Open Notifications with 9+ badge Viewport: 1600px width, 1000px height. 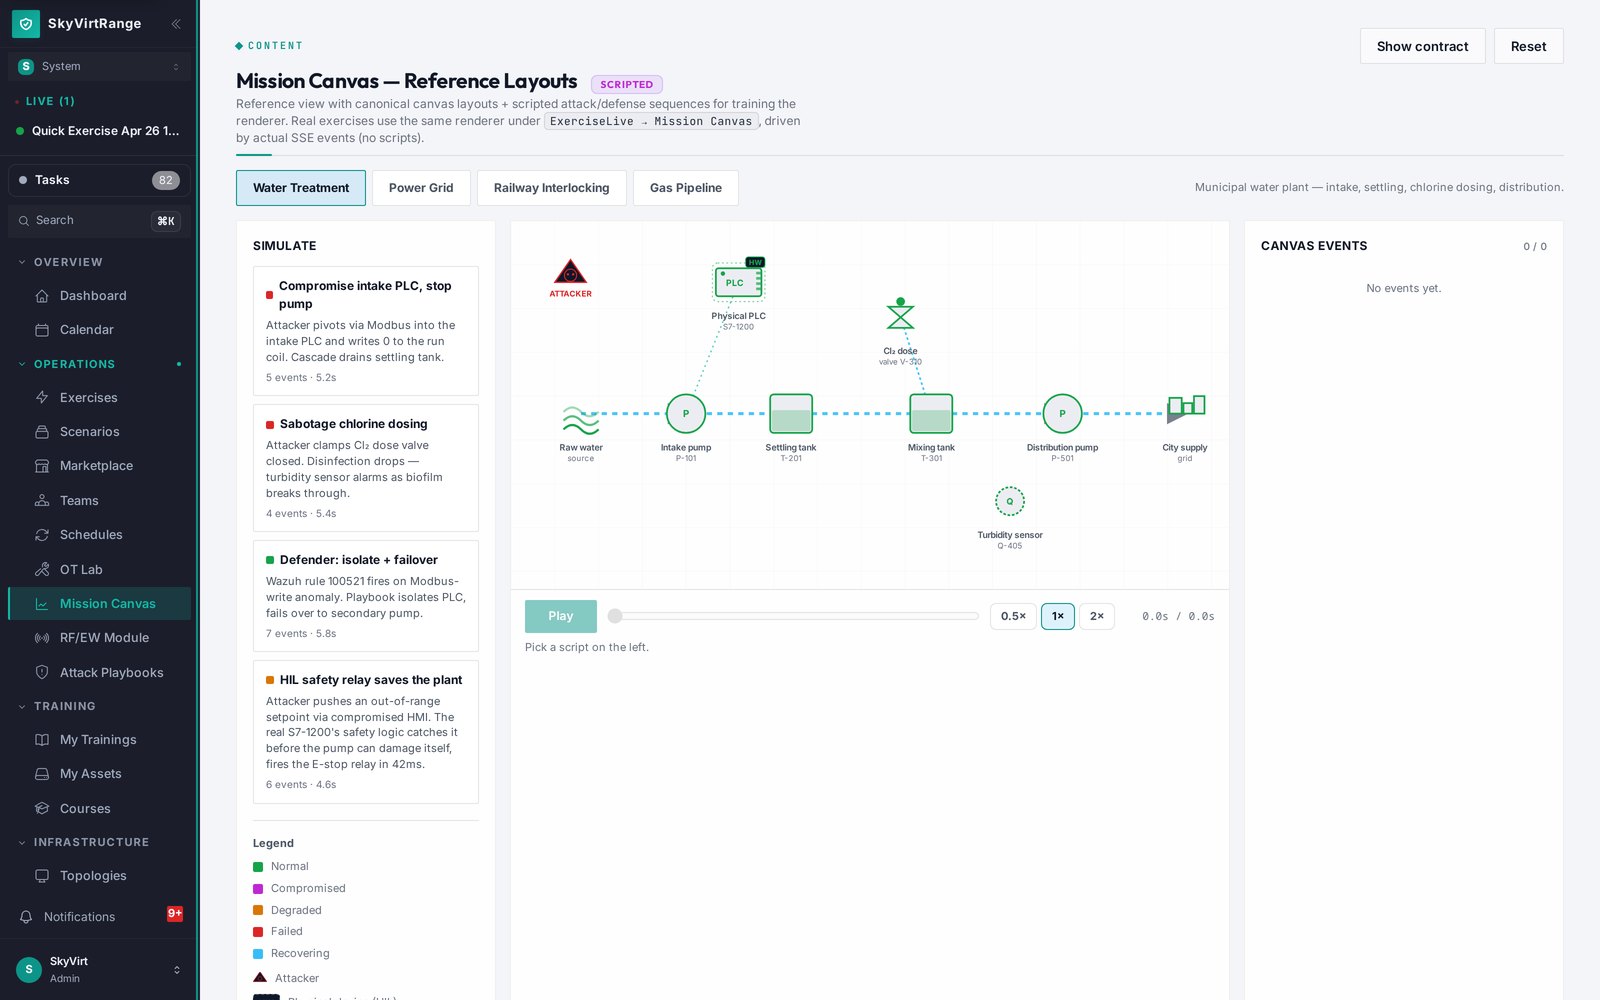click(x=99, y=917)
